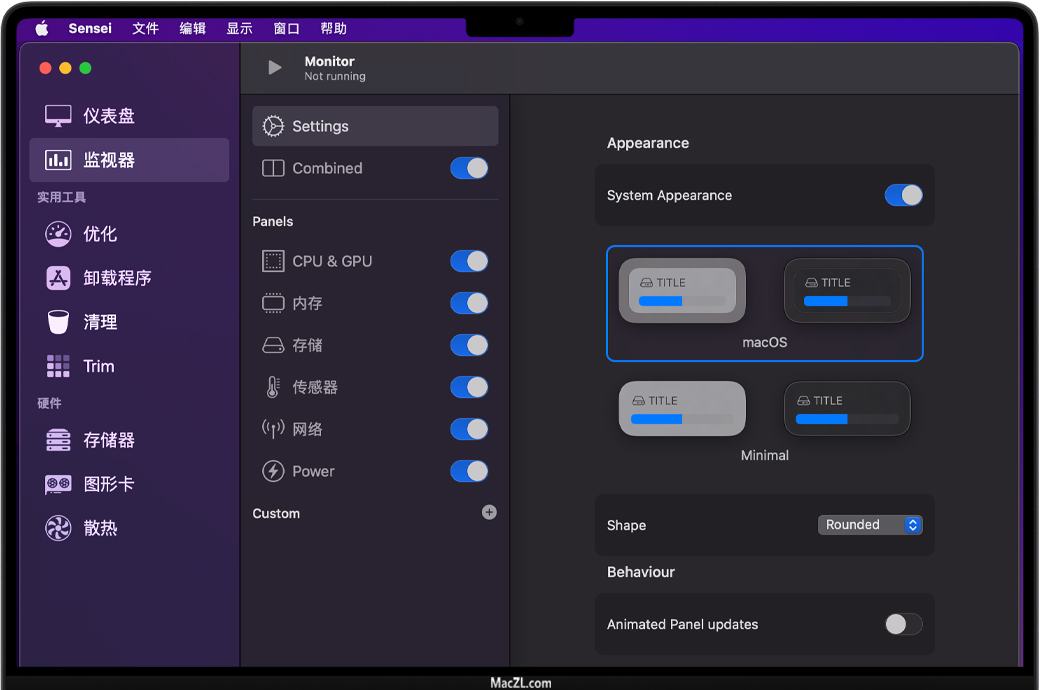Image resolution: width=1040 pixels, height=690 pixels.
Task: Open the Trim sidebar item
Action: (97, 366)
